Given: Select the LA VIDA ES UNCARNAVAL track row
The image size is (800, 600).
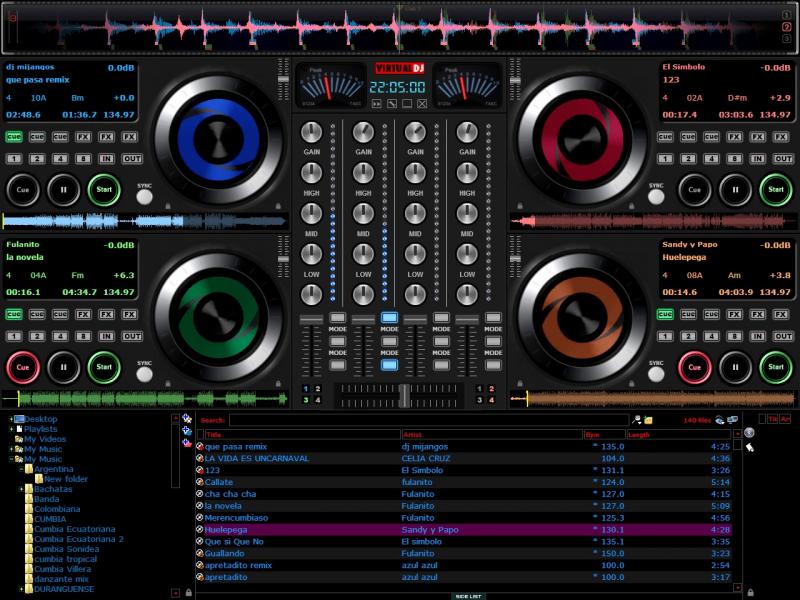Looking at the screenshot, I should 463,458.
